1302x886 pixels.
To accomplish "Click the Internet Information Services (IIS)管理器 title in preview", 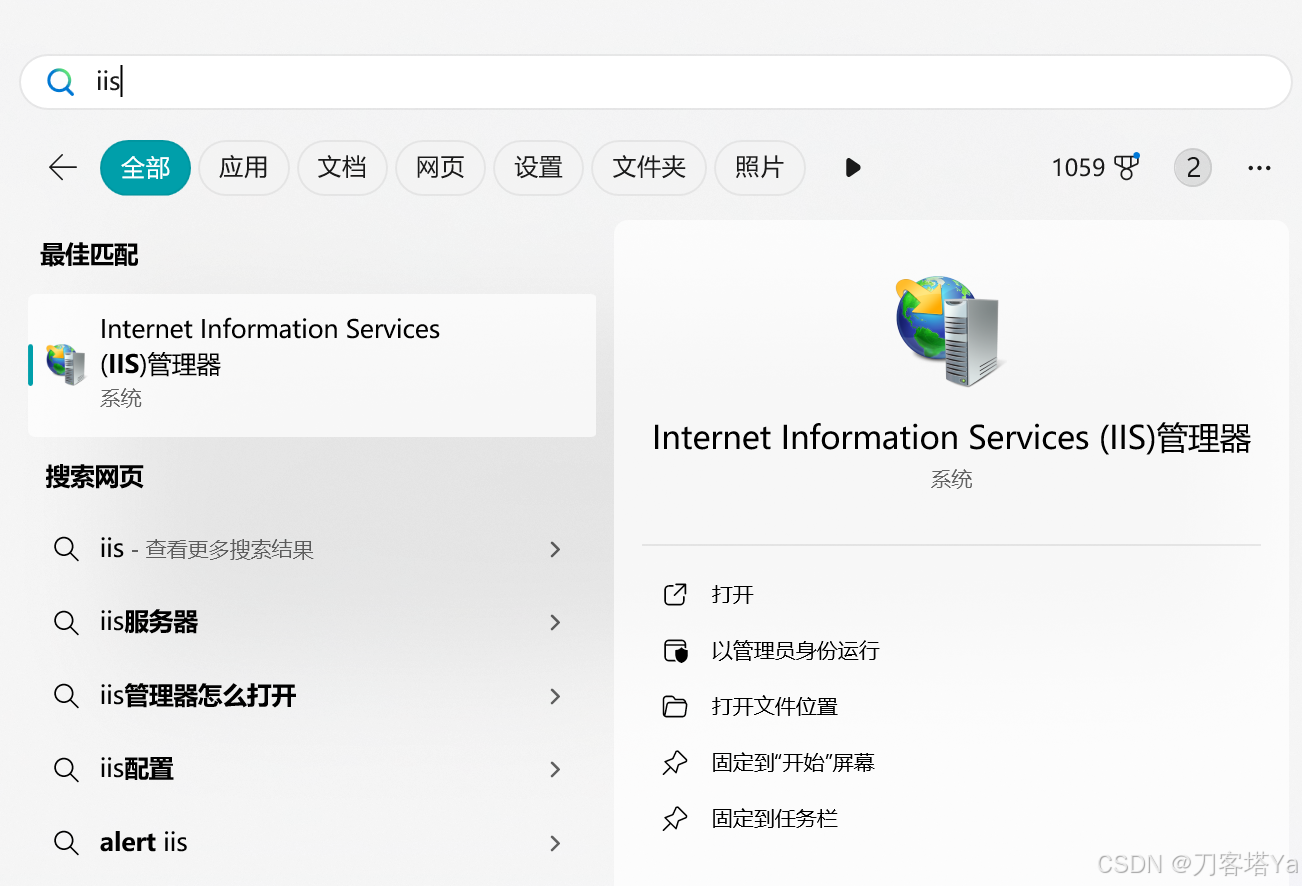I will [x=951, y=438].
